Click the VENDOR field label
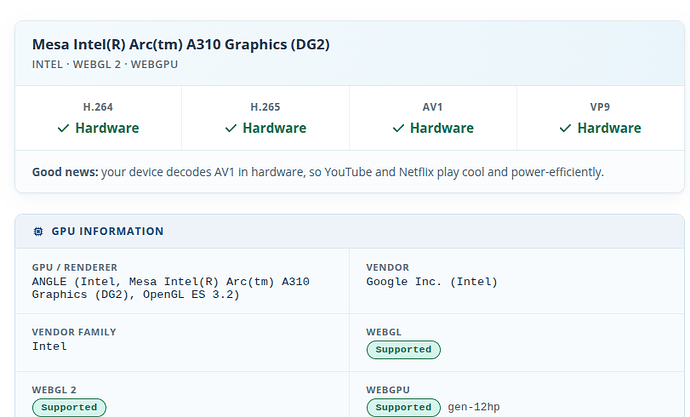 click(388, 267)
